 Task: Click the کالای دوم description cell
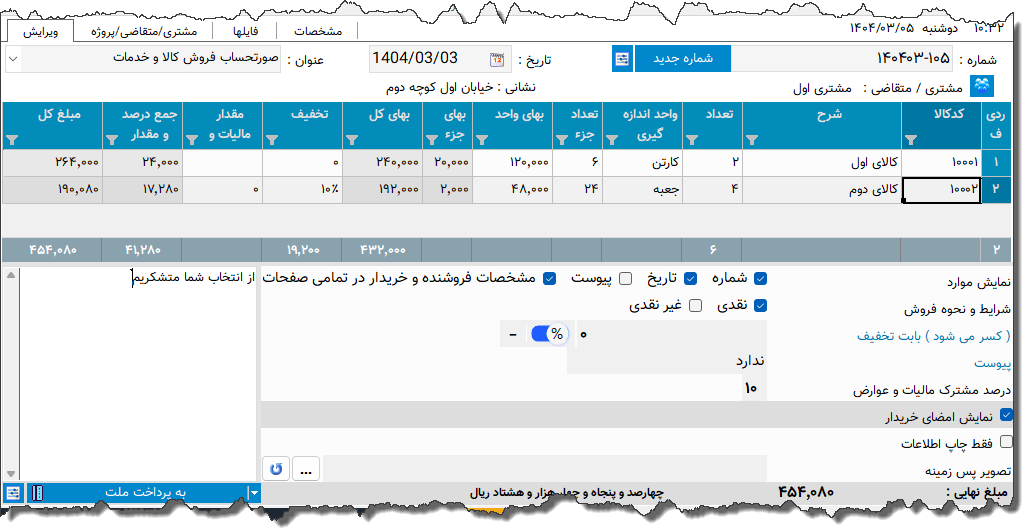click(x=822, y=190)
